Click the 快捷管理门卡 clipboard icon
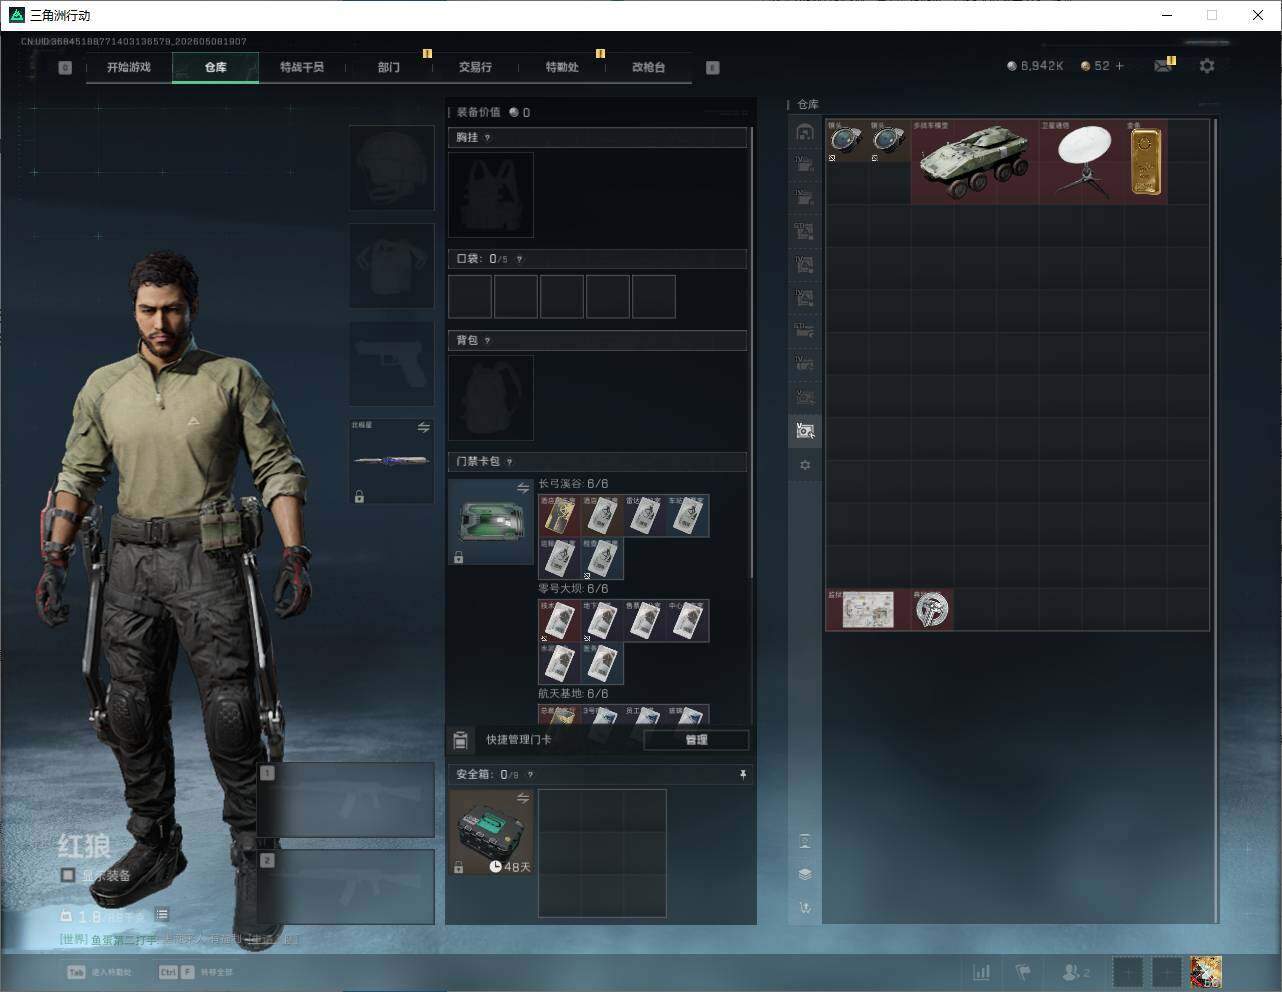 [460, 740]
